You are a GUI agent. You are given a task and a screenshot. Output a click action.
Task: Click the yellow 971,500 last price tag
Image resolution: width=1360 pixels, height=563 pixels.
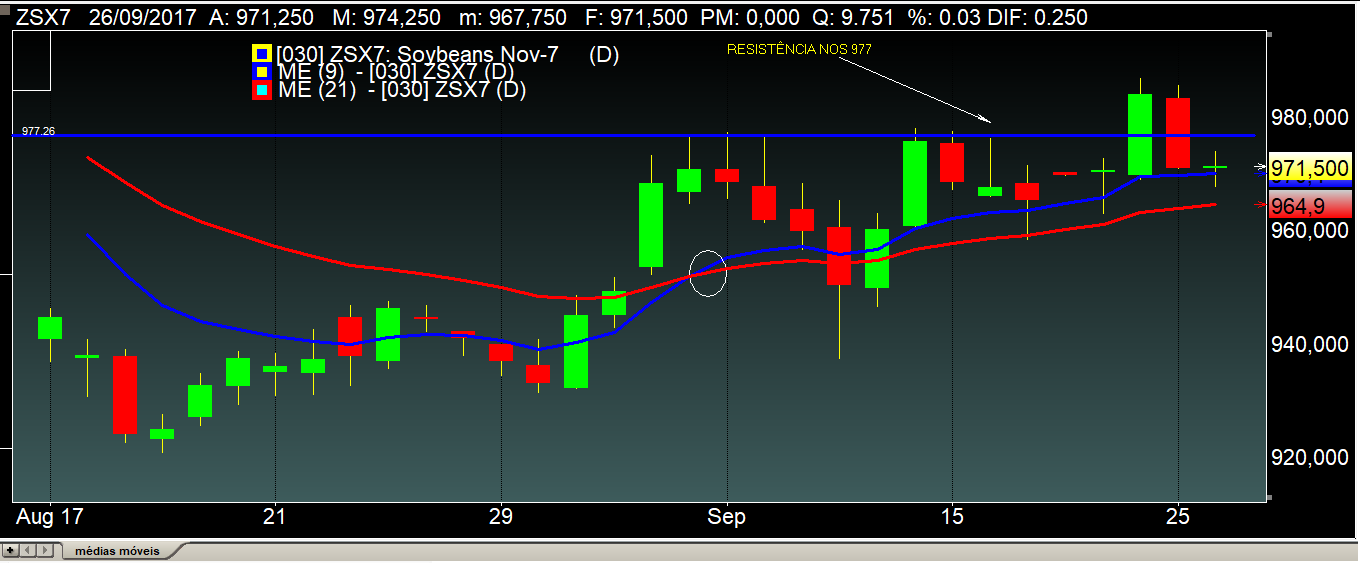click(x=1308, y=167)
